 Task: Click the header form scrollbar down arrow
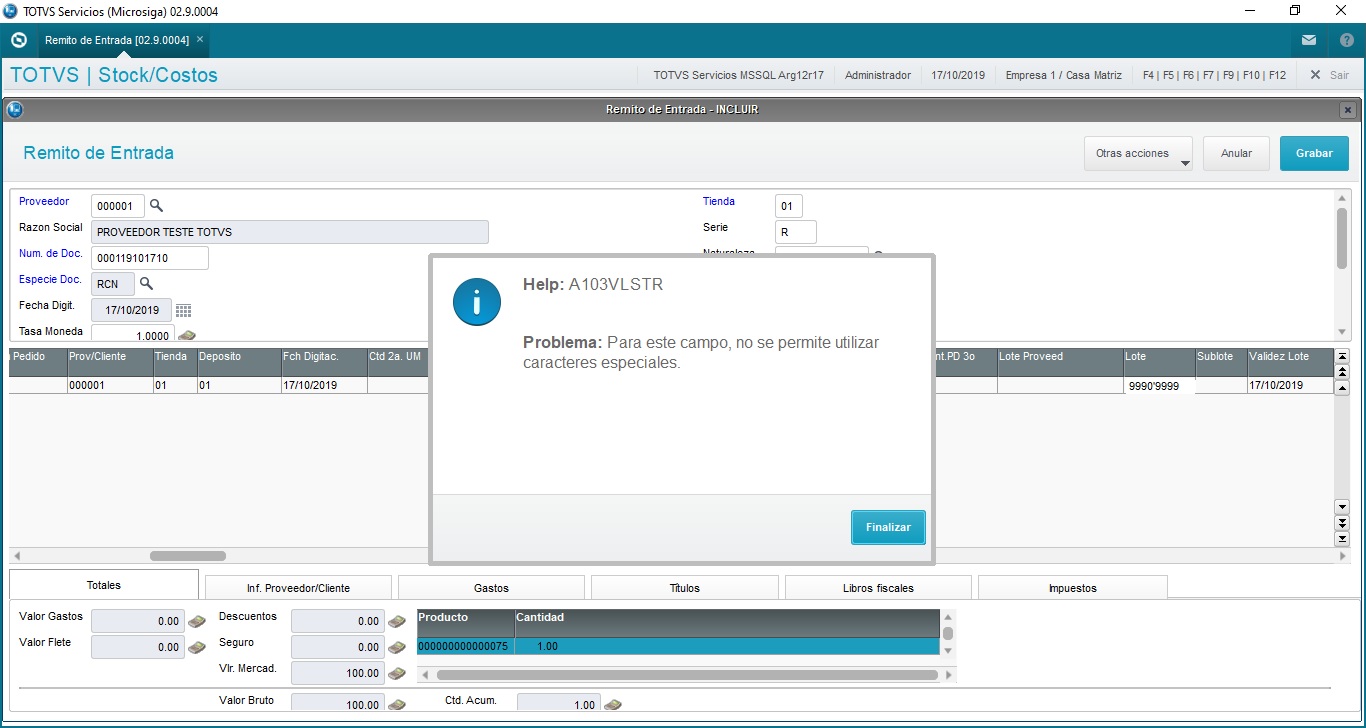point(1342,332)
